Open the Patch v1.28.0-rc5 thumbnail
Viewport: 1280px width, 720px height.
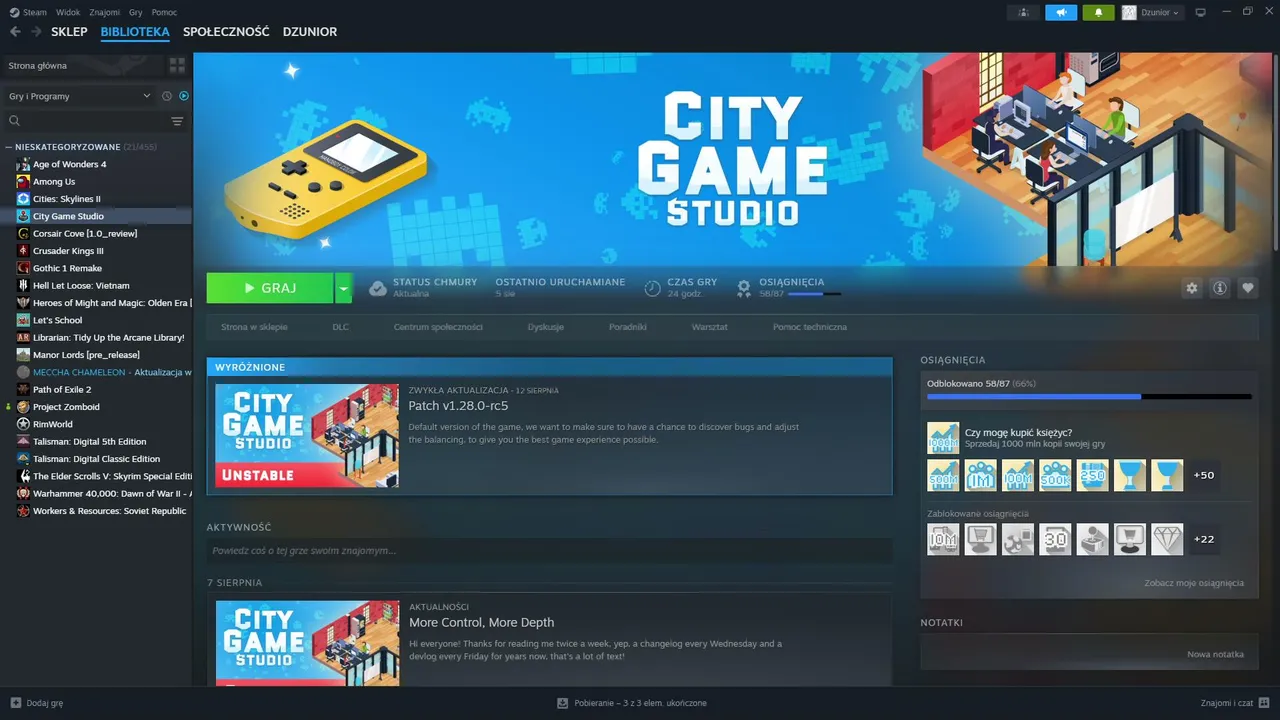[307, 436]
